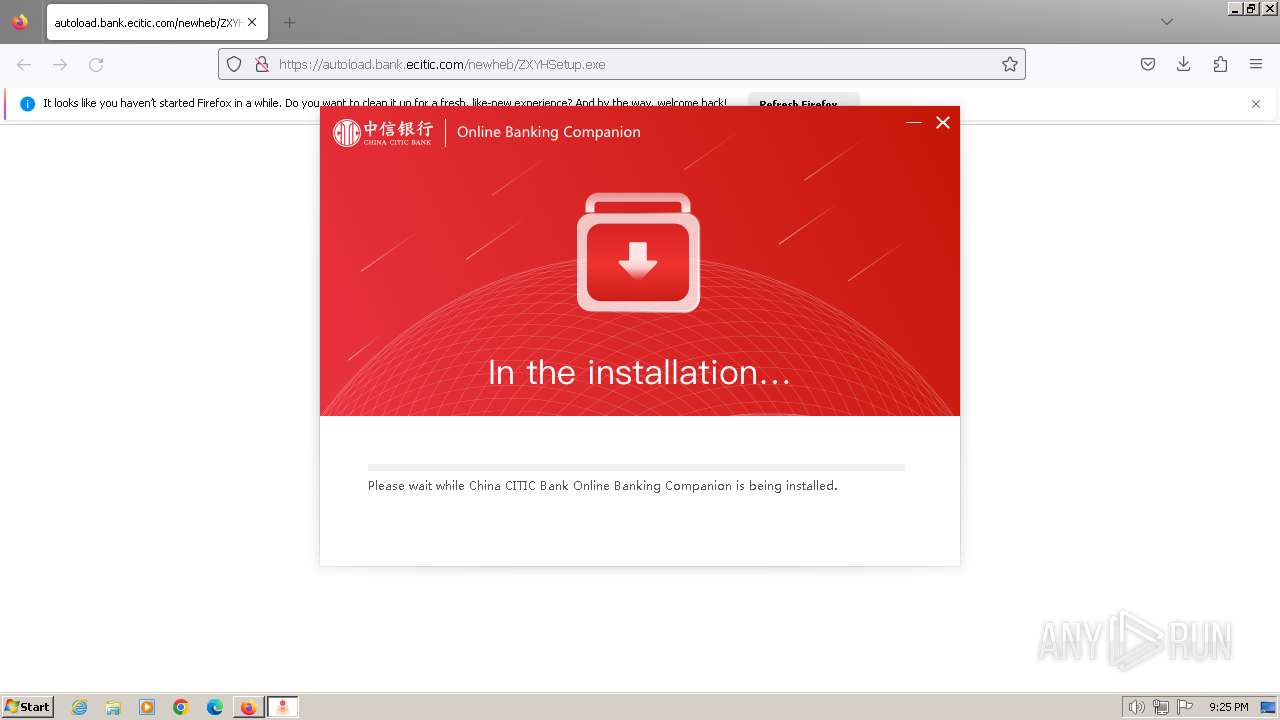
Task: Dismiss the Firefox notification bar
Action: 1256,104
